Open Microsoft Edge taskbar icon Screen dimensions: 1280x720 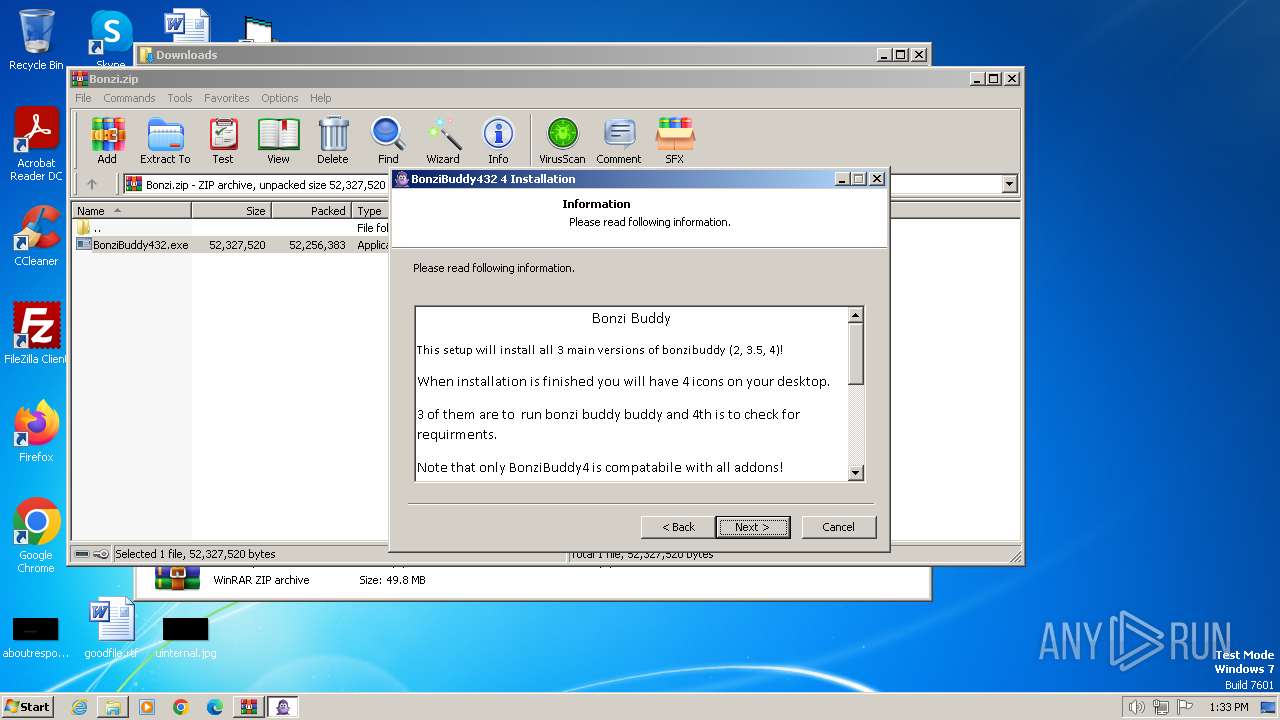215,707
